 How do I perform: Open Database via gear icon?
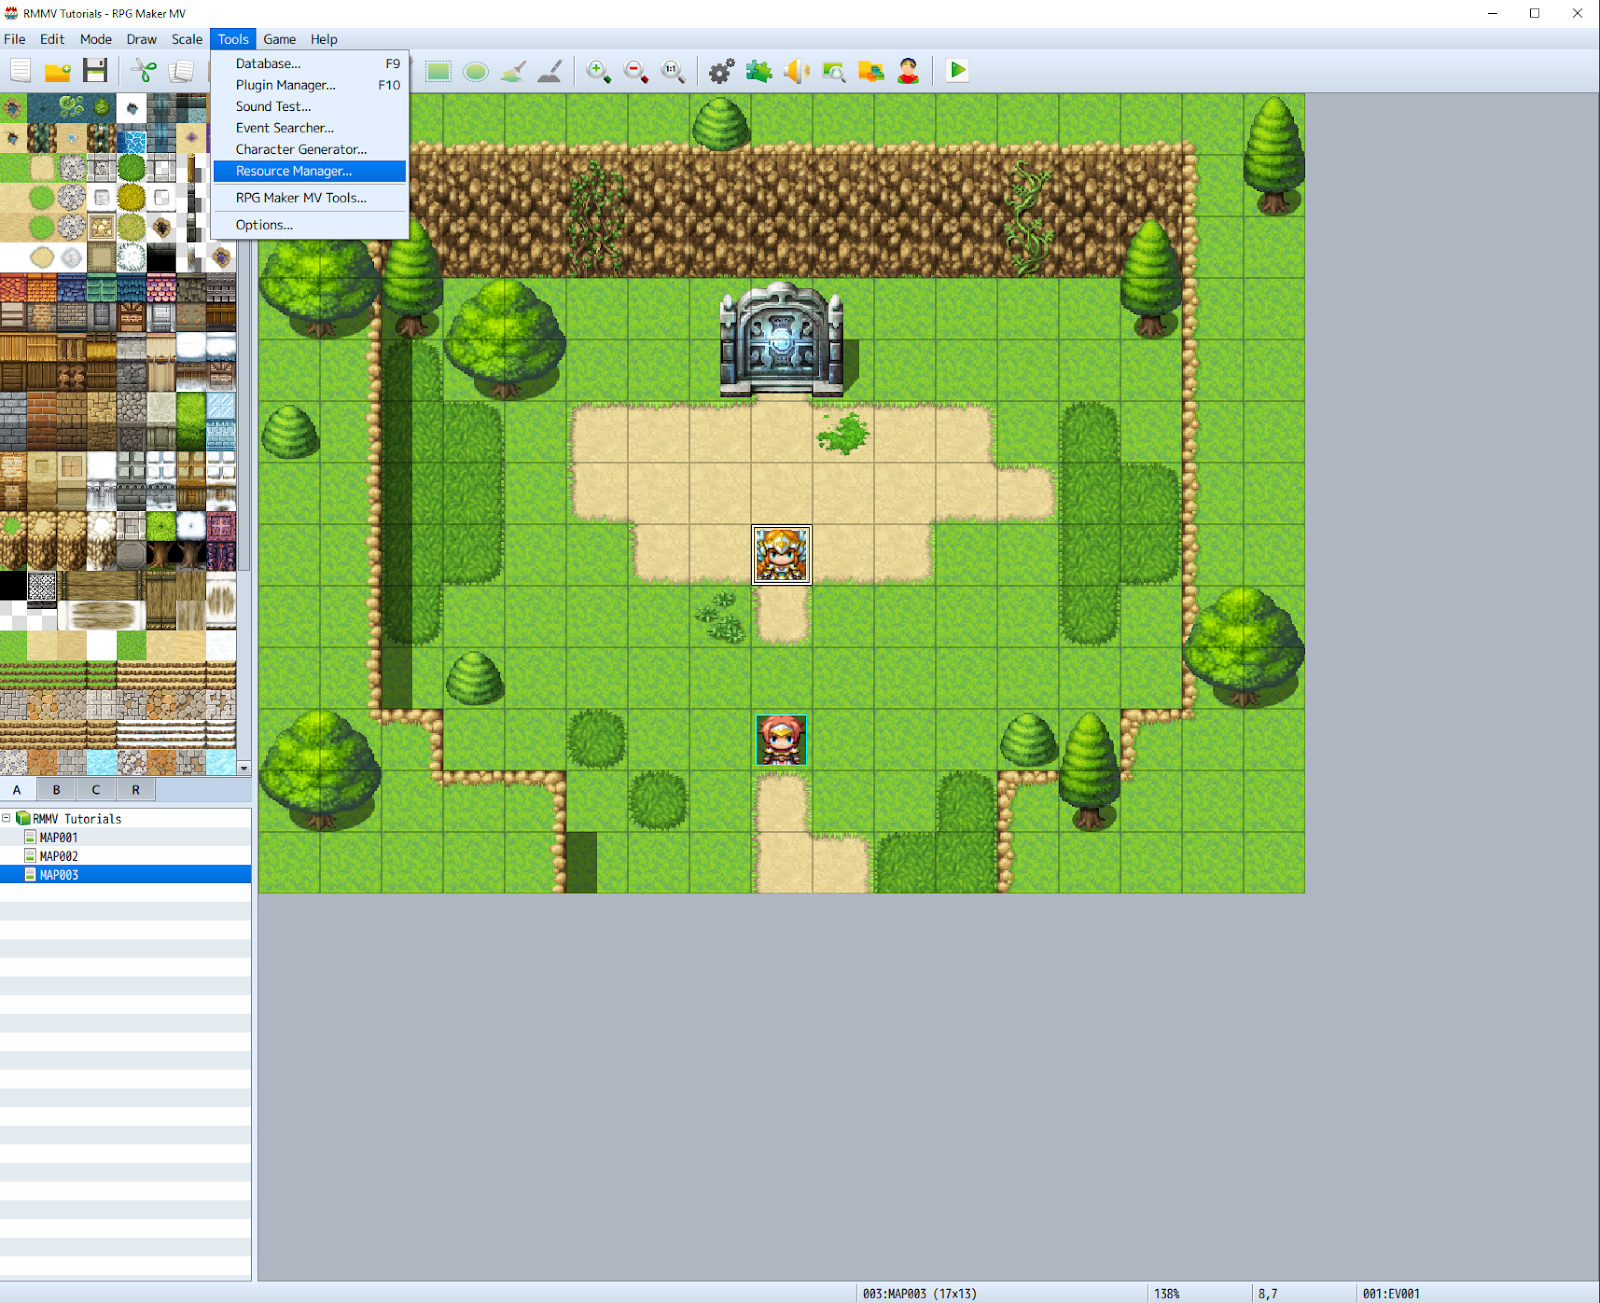click(x=721, y=71)
